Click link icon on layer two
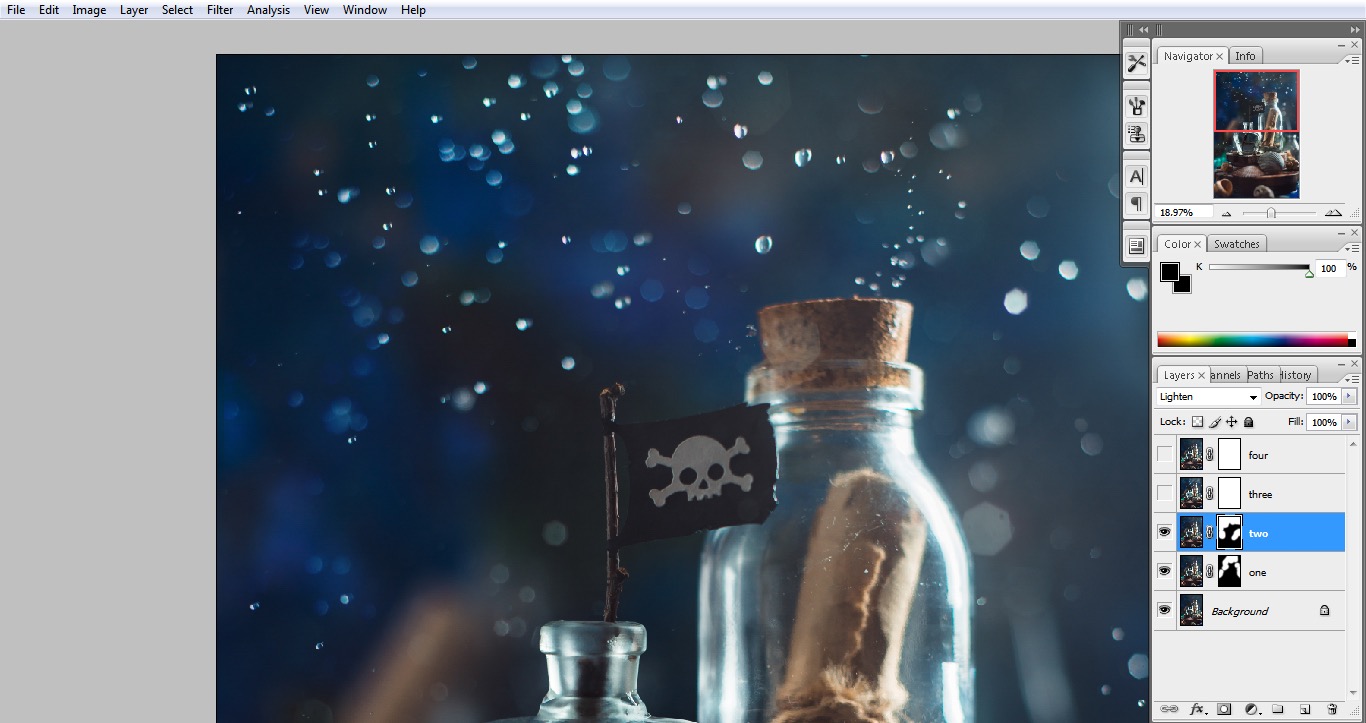 pos(1210,533)
